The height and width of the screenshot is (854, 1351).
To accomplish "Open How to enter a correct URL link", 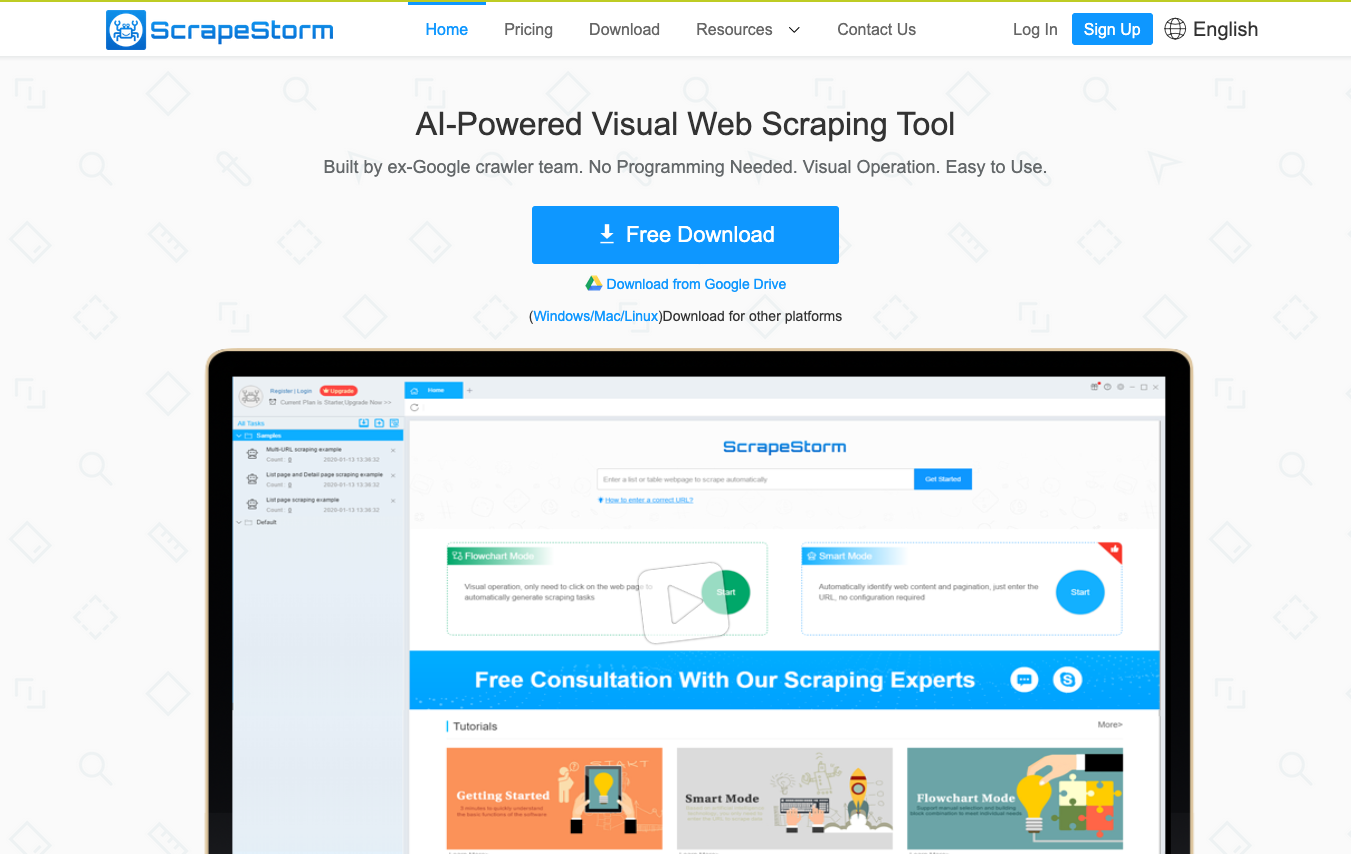I will click(649, 499).
